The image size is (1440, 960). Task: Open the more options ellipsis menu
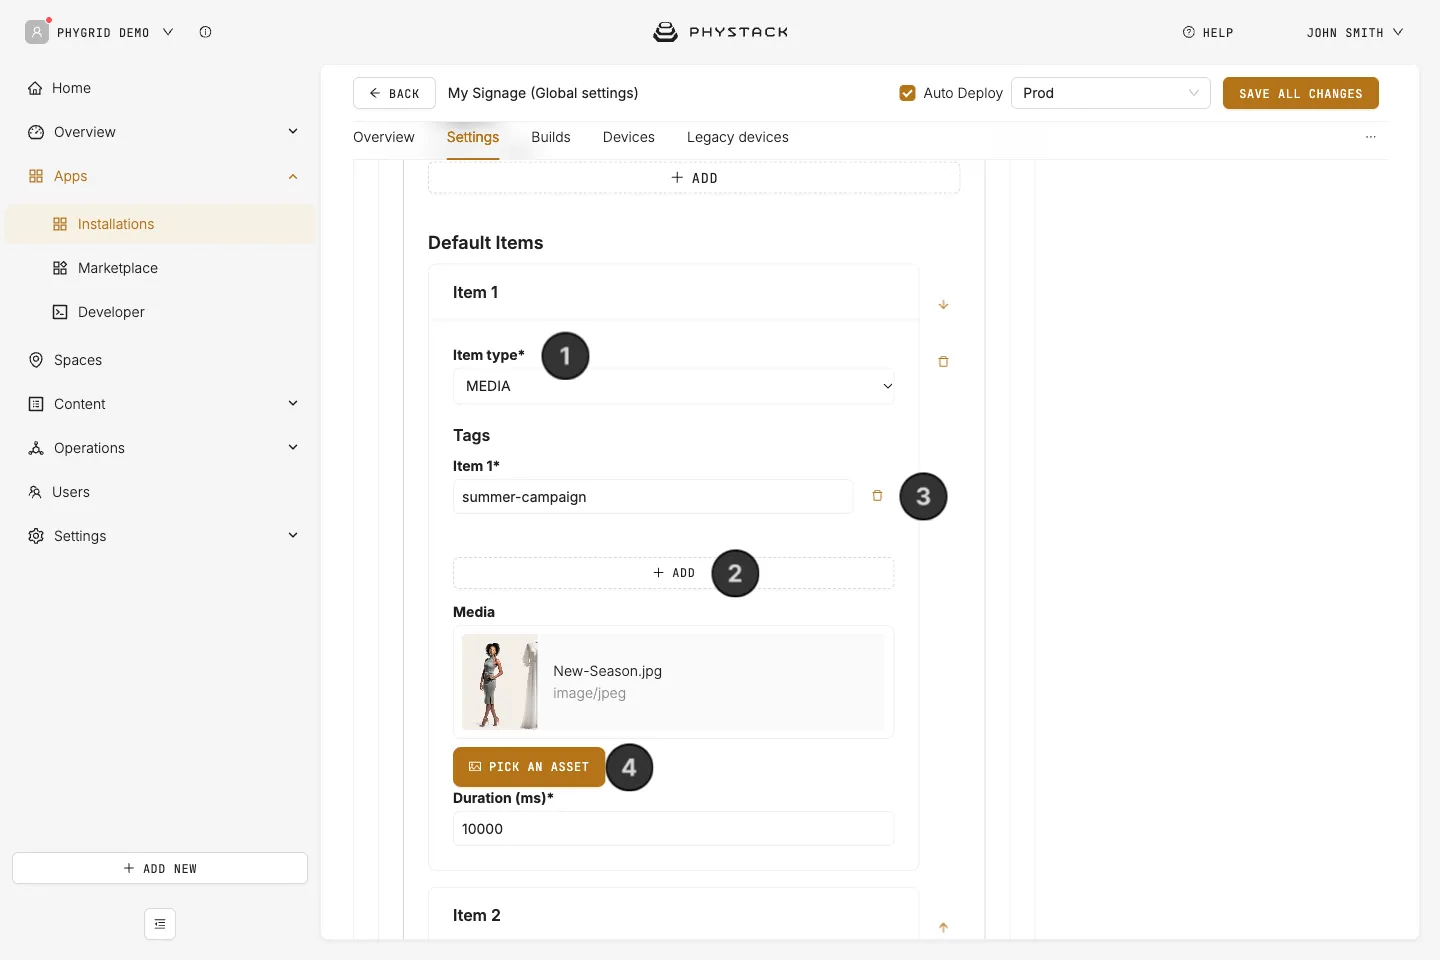point(1370,137)
